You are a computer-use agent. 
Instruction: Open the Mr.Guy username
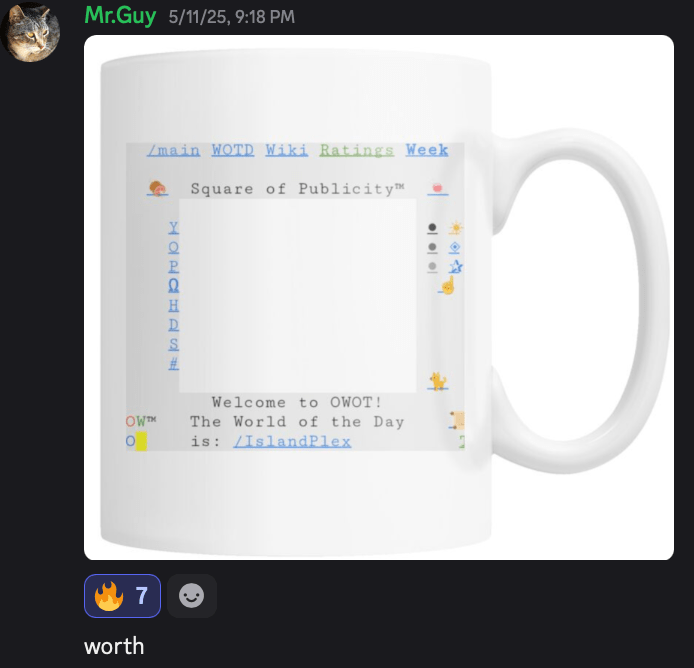pos(120,15)
